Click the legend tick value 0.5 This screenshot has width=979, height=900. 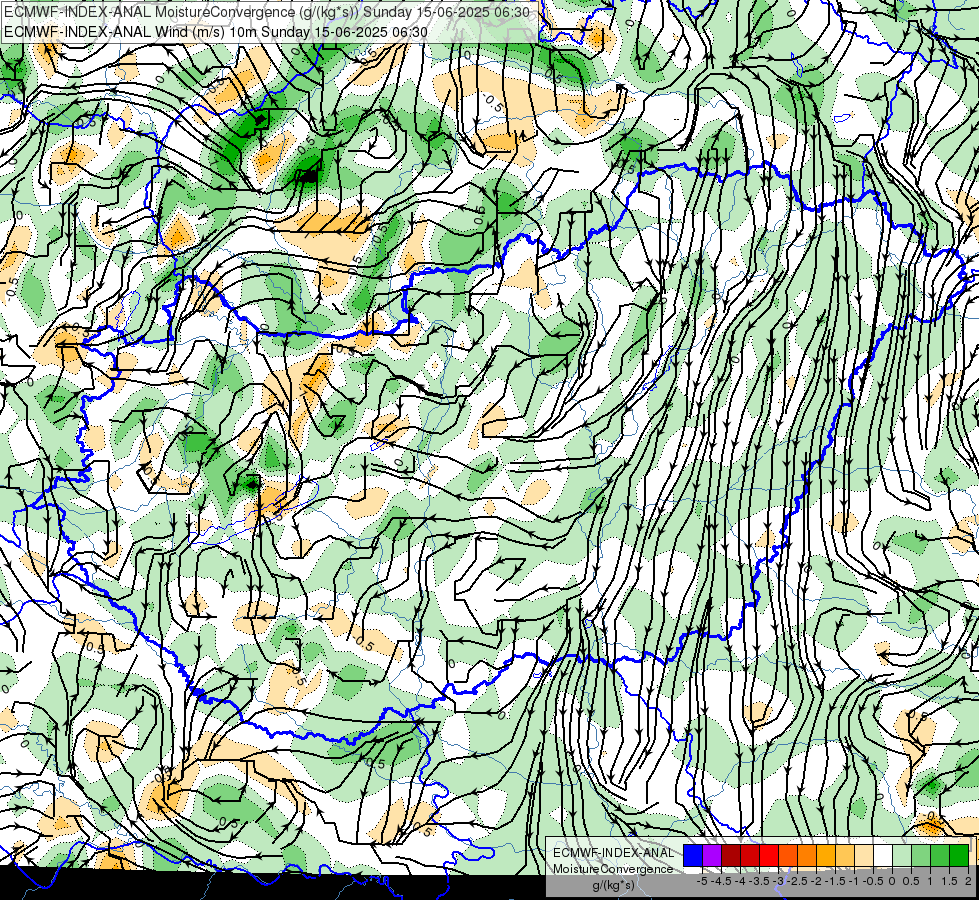pyautogui.click(x=911, y=881)
